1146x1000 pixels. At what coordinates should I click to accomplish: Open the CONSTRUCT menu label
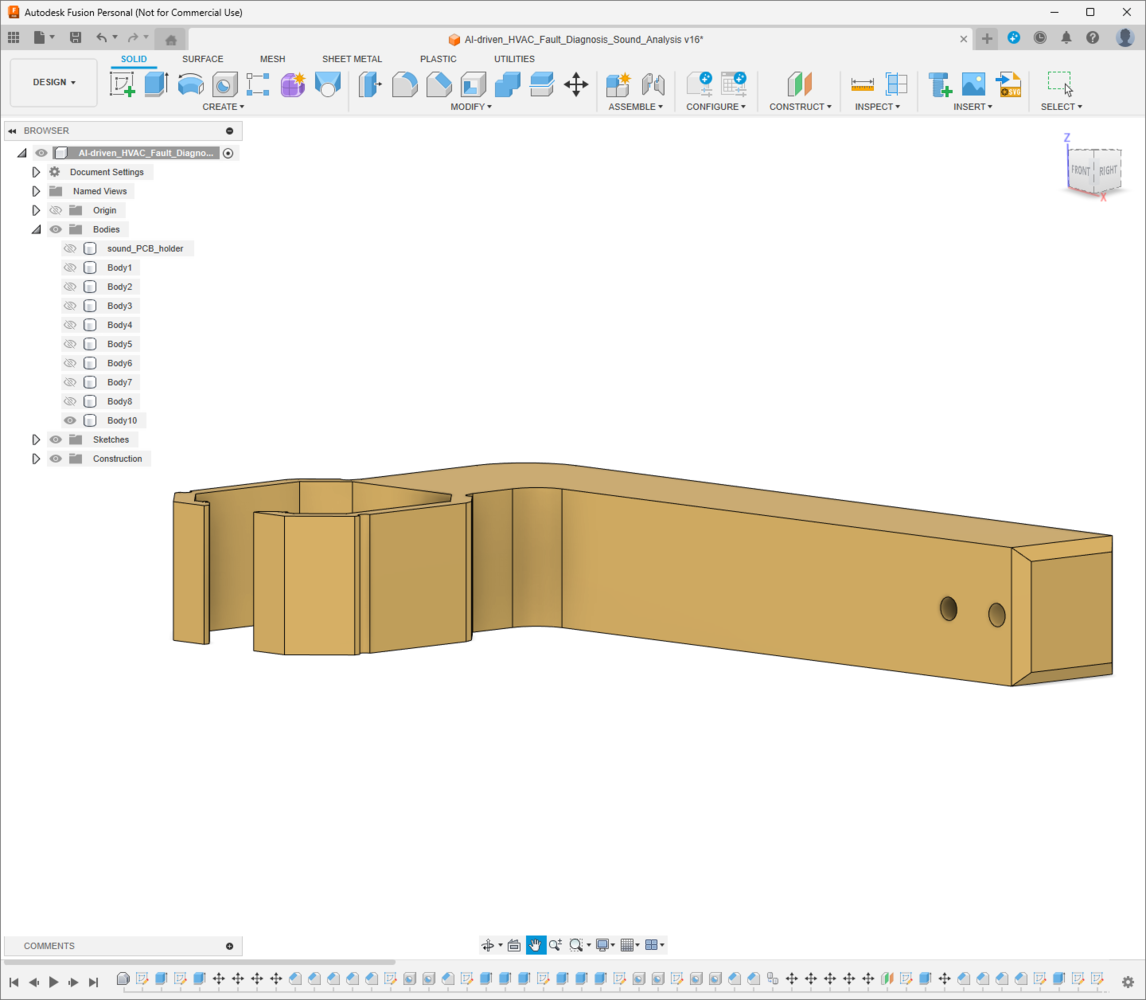[799, 107]
